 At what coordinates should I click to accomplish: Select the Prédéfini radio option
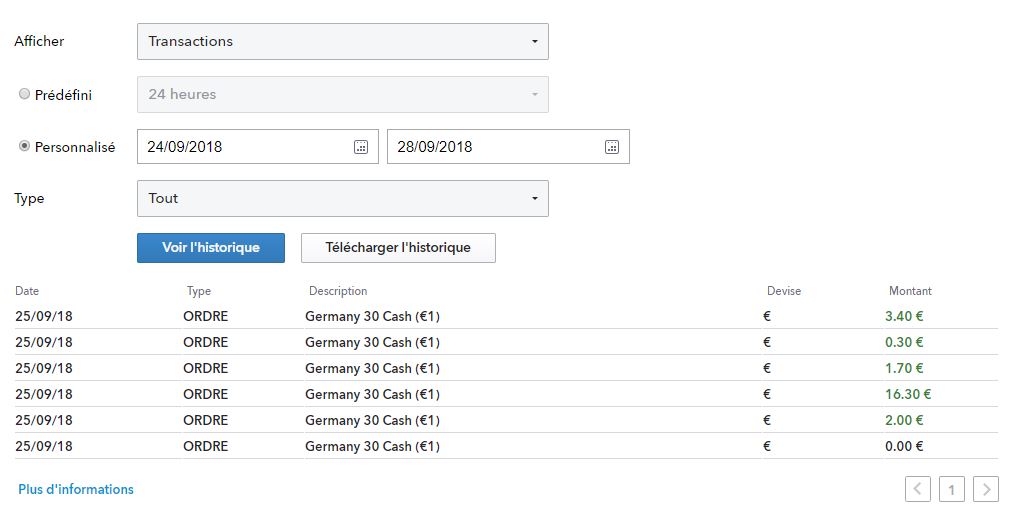coord(25,94)
